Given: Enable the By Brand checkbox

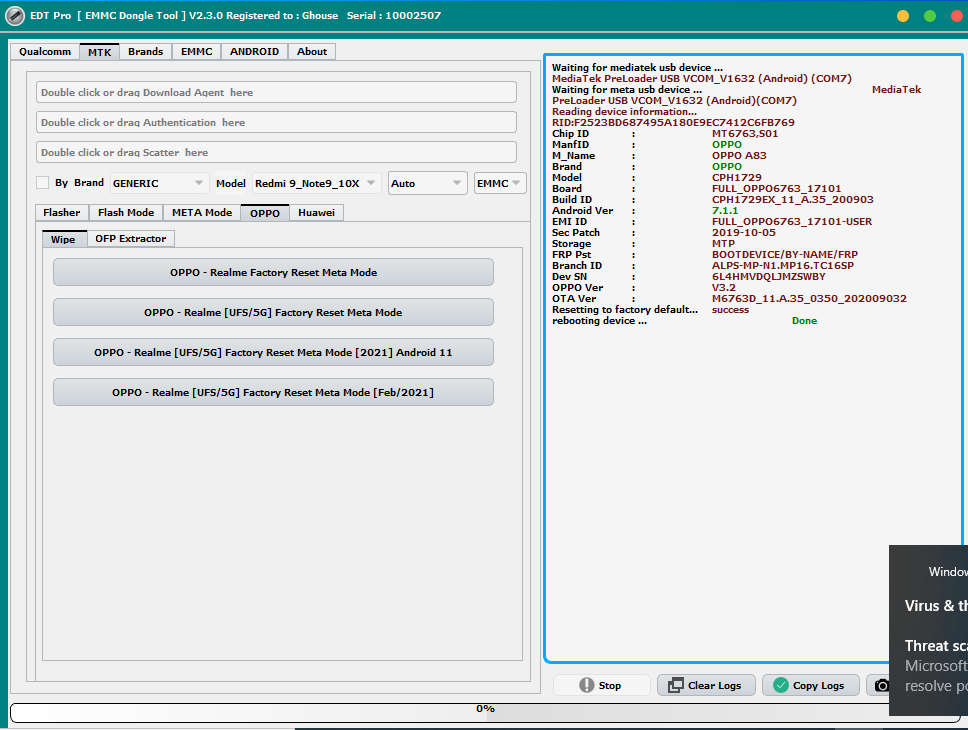Looking at the screenshot, I should [43, 183].
